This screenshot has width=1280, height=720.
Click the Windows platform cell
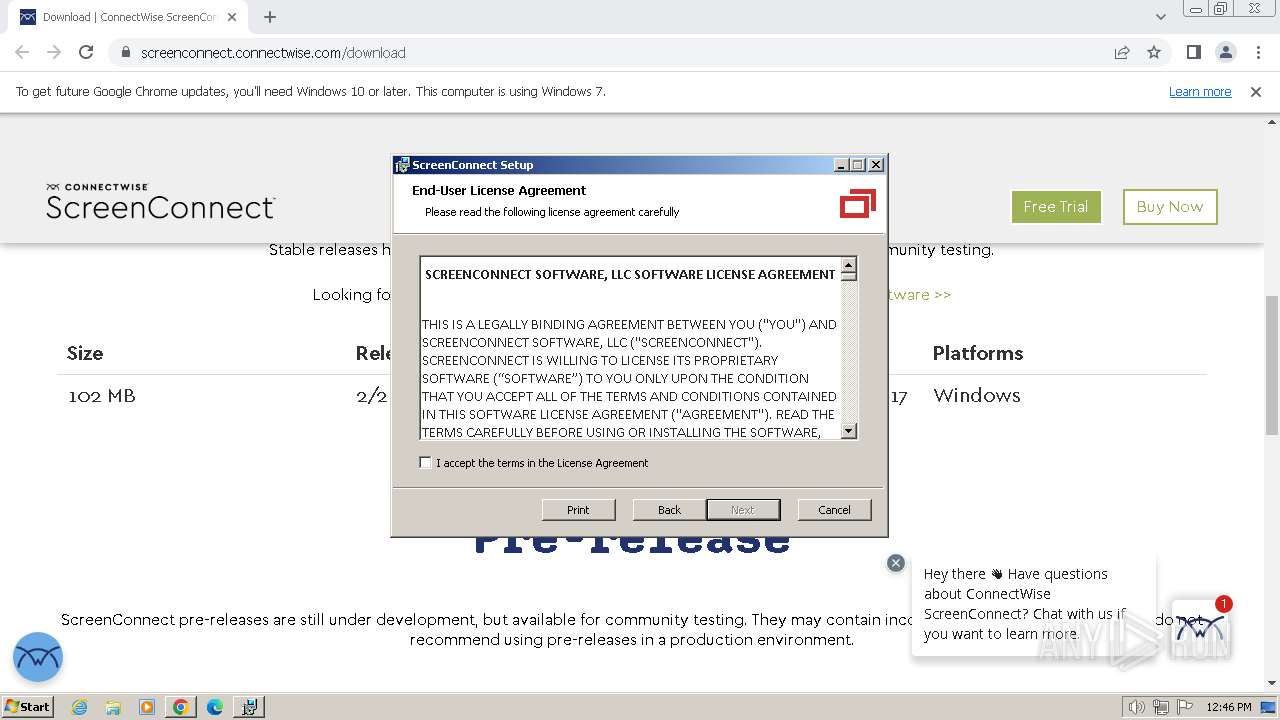tap(977, 396)
